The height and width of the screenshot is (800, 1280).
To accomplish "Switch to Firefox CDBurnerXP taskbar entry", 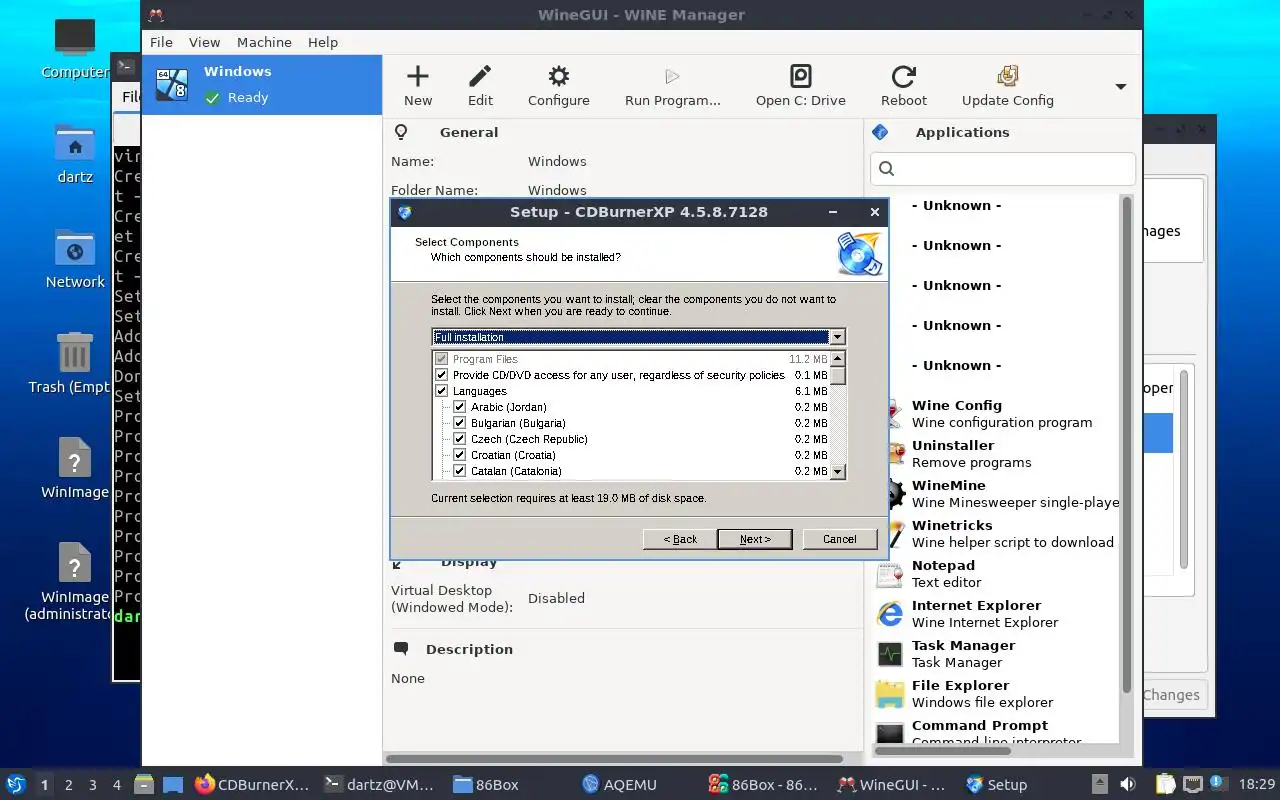I will [252, 785].
